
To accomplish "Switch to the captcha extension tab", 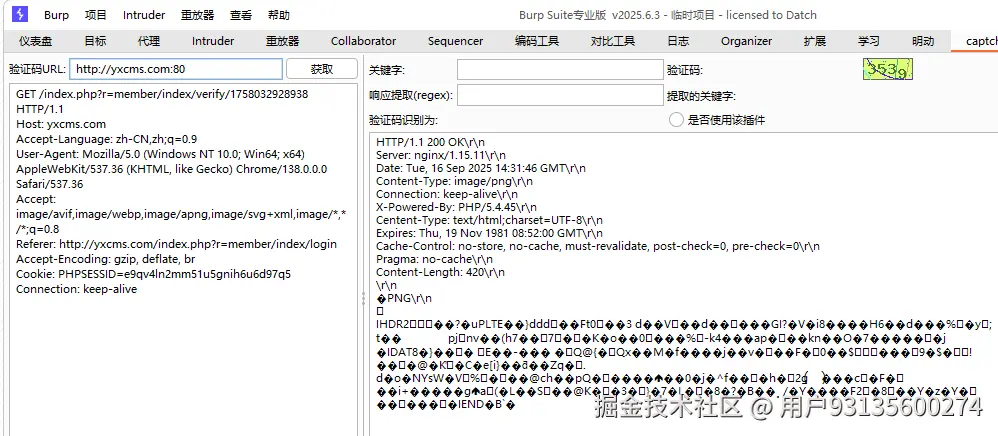I will [x=980, y=41].
